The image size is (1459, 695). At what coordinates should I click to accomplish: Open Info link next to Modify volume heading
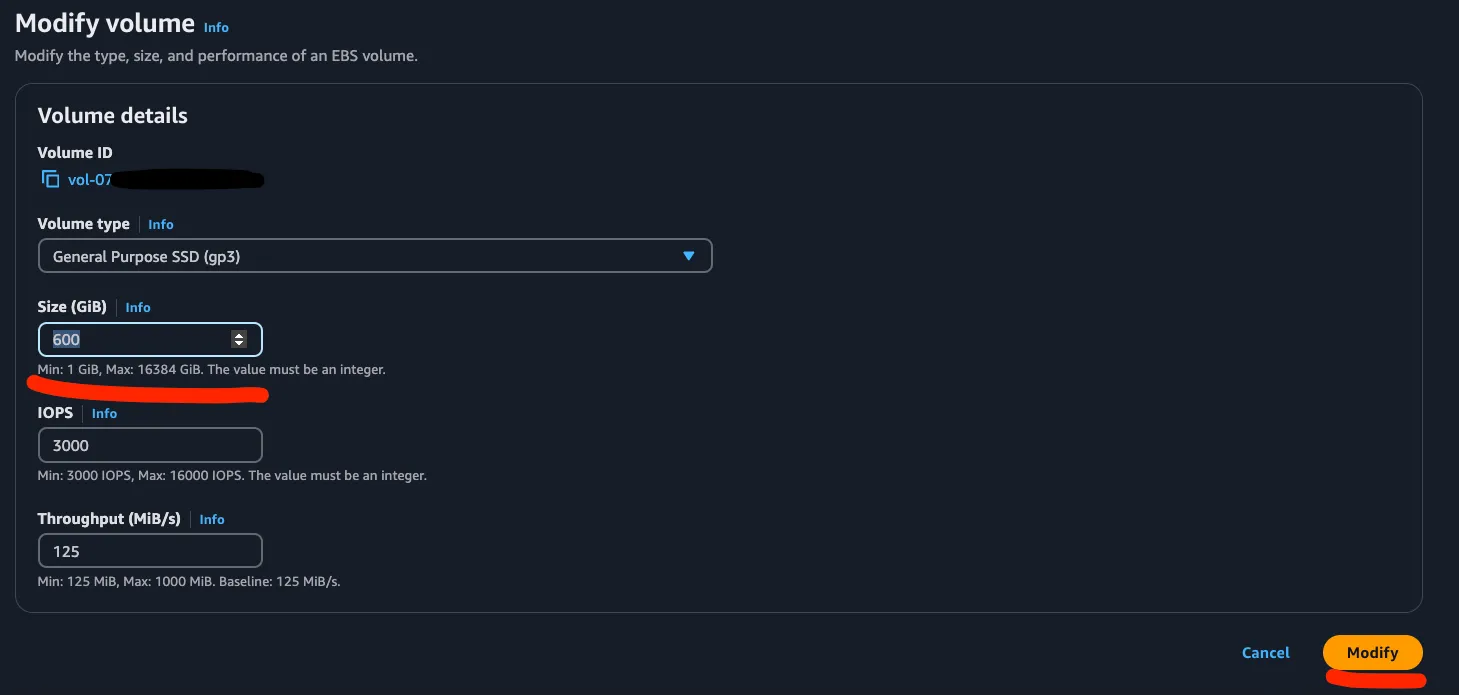[x=216, y=27]
